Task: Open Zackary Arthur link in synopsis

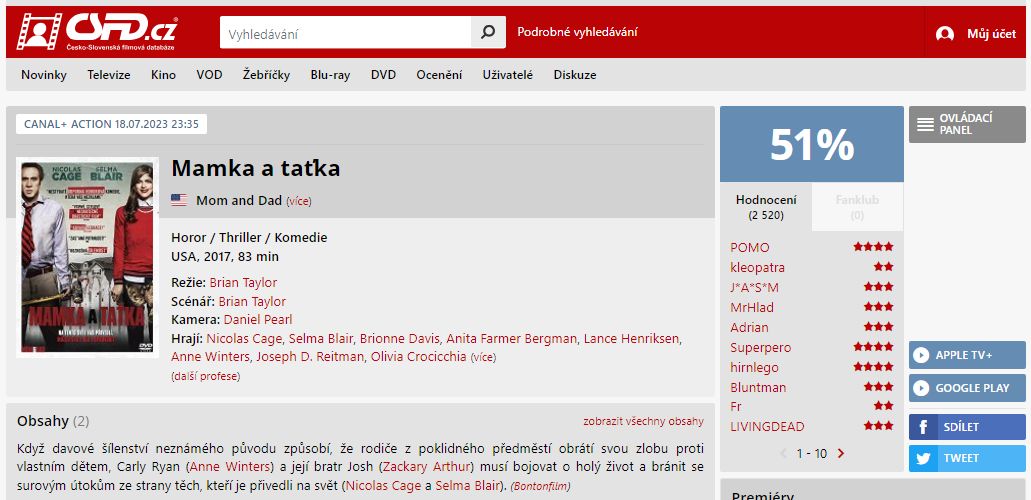Action: point(427,468)
